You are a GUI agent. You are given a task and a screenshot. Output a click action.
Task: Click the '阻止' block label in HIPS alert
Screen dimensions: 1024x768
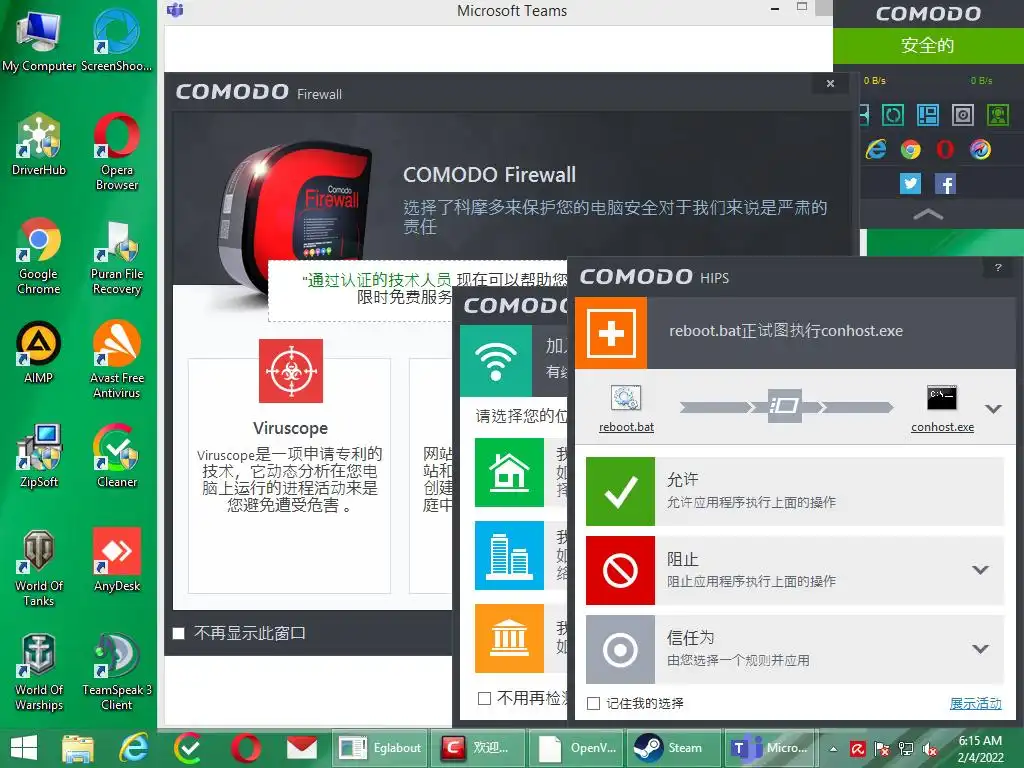click(x=682, y=559)
